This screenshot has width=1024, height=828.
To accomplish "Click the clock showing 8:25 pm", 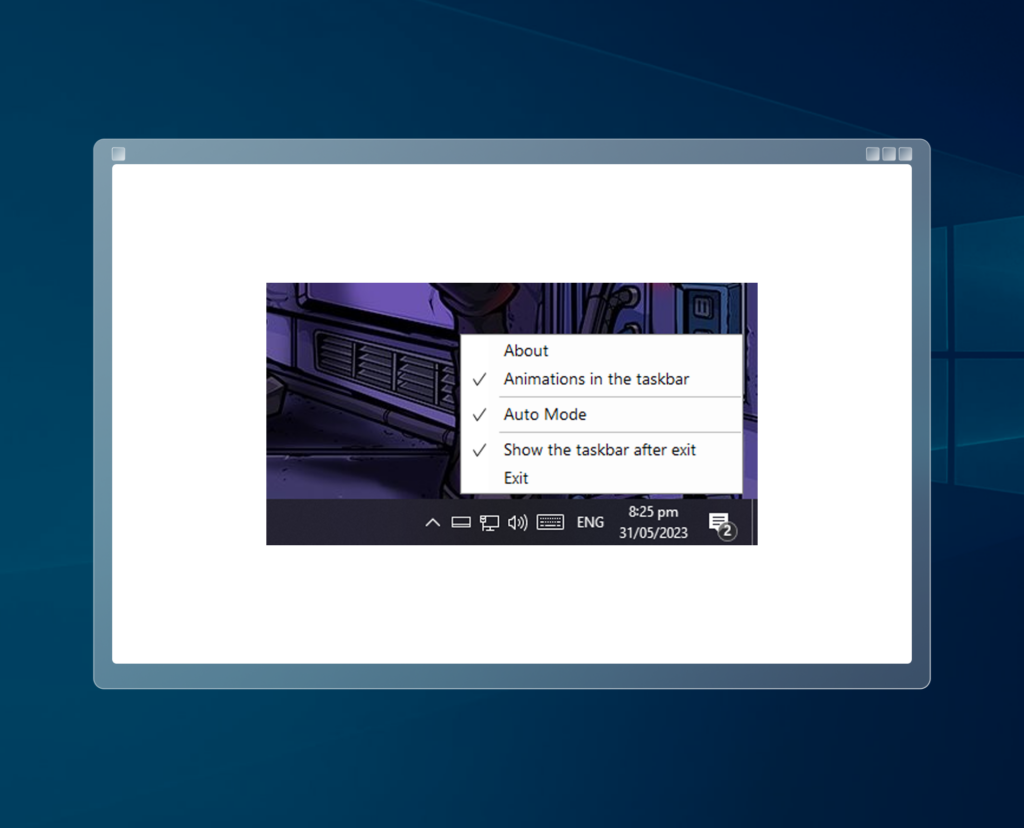I will click(652, 512).
